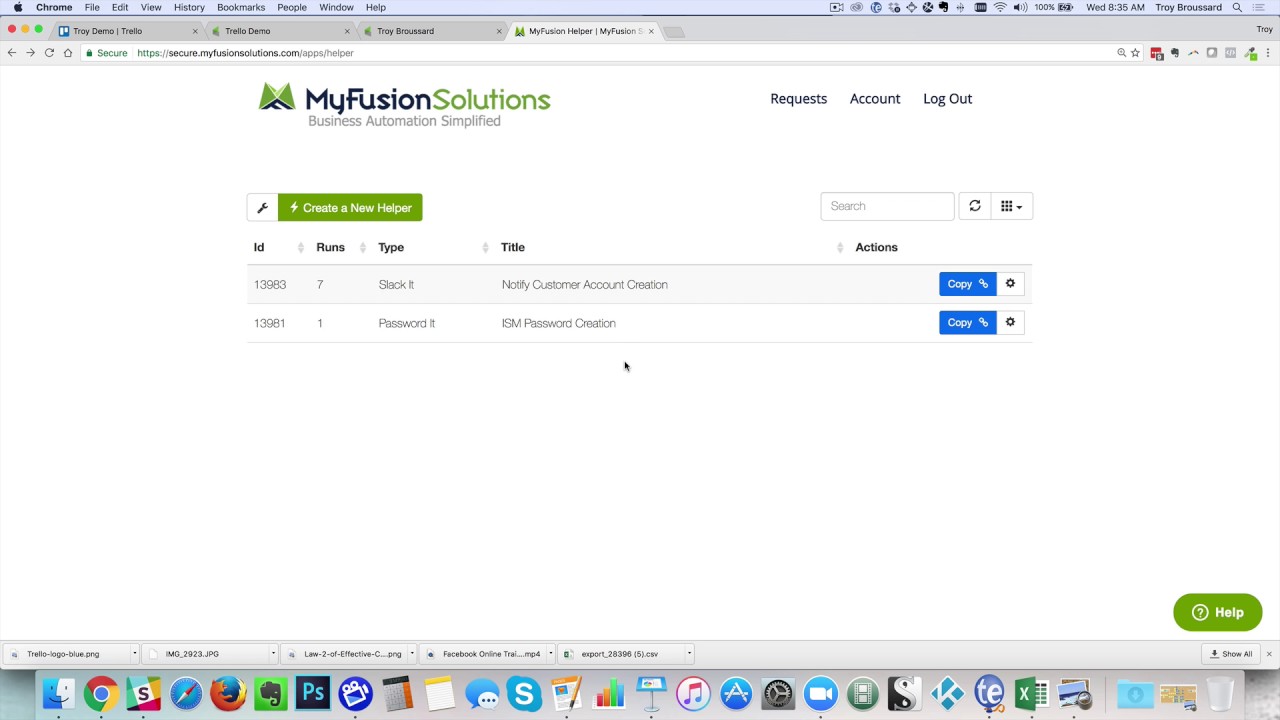Close the downloads bar
The image size is (1280, 720).
click(x=1269, y=654)
